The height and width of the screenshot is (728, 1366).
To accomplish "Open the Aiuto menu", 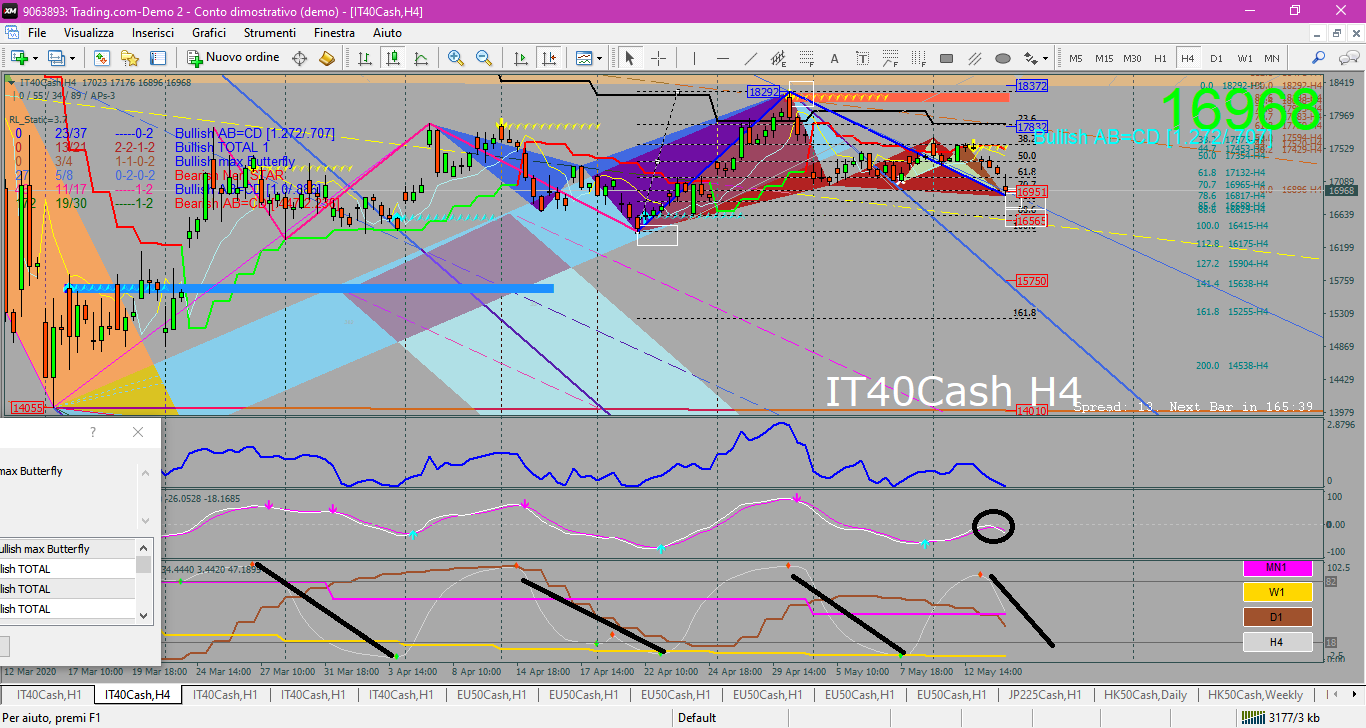I will click(x=387, y=33).
